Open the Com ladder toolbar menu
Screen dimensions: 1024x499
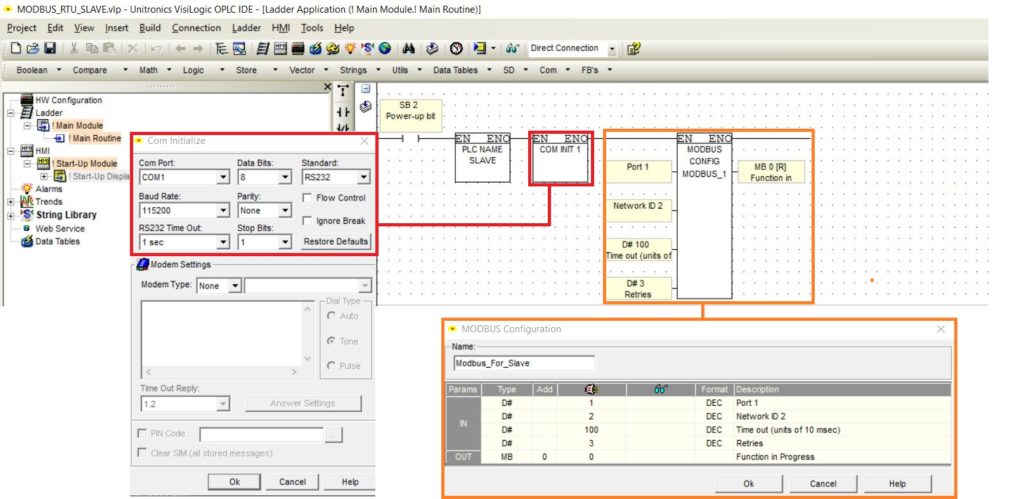(555, 70)
